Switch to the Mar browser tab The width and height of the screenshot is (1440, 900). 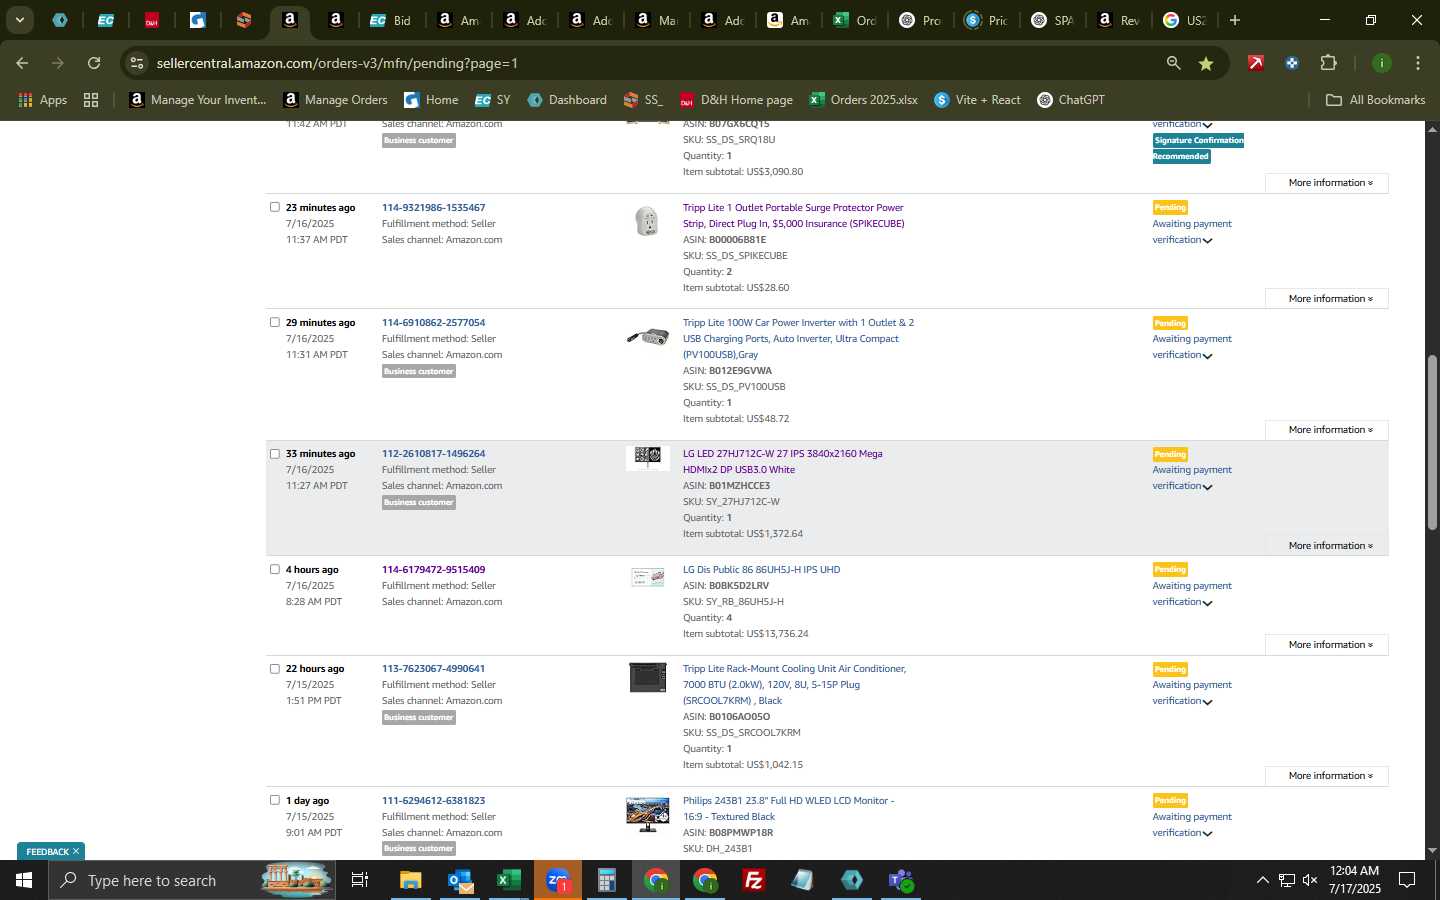coord(657,20)
